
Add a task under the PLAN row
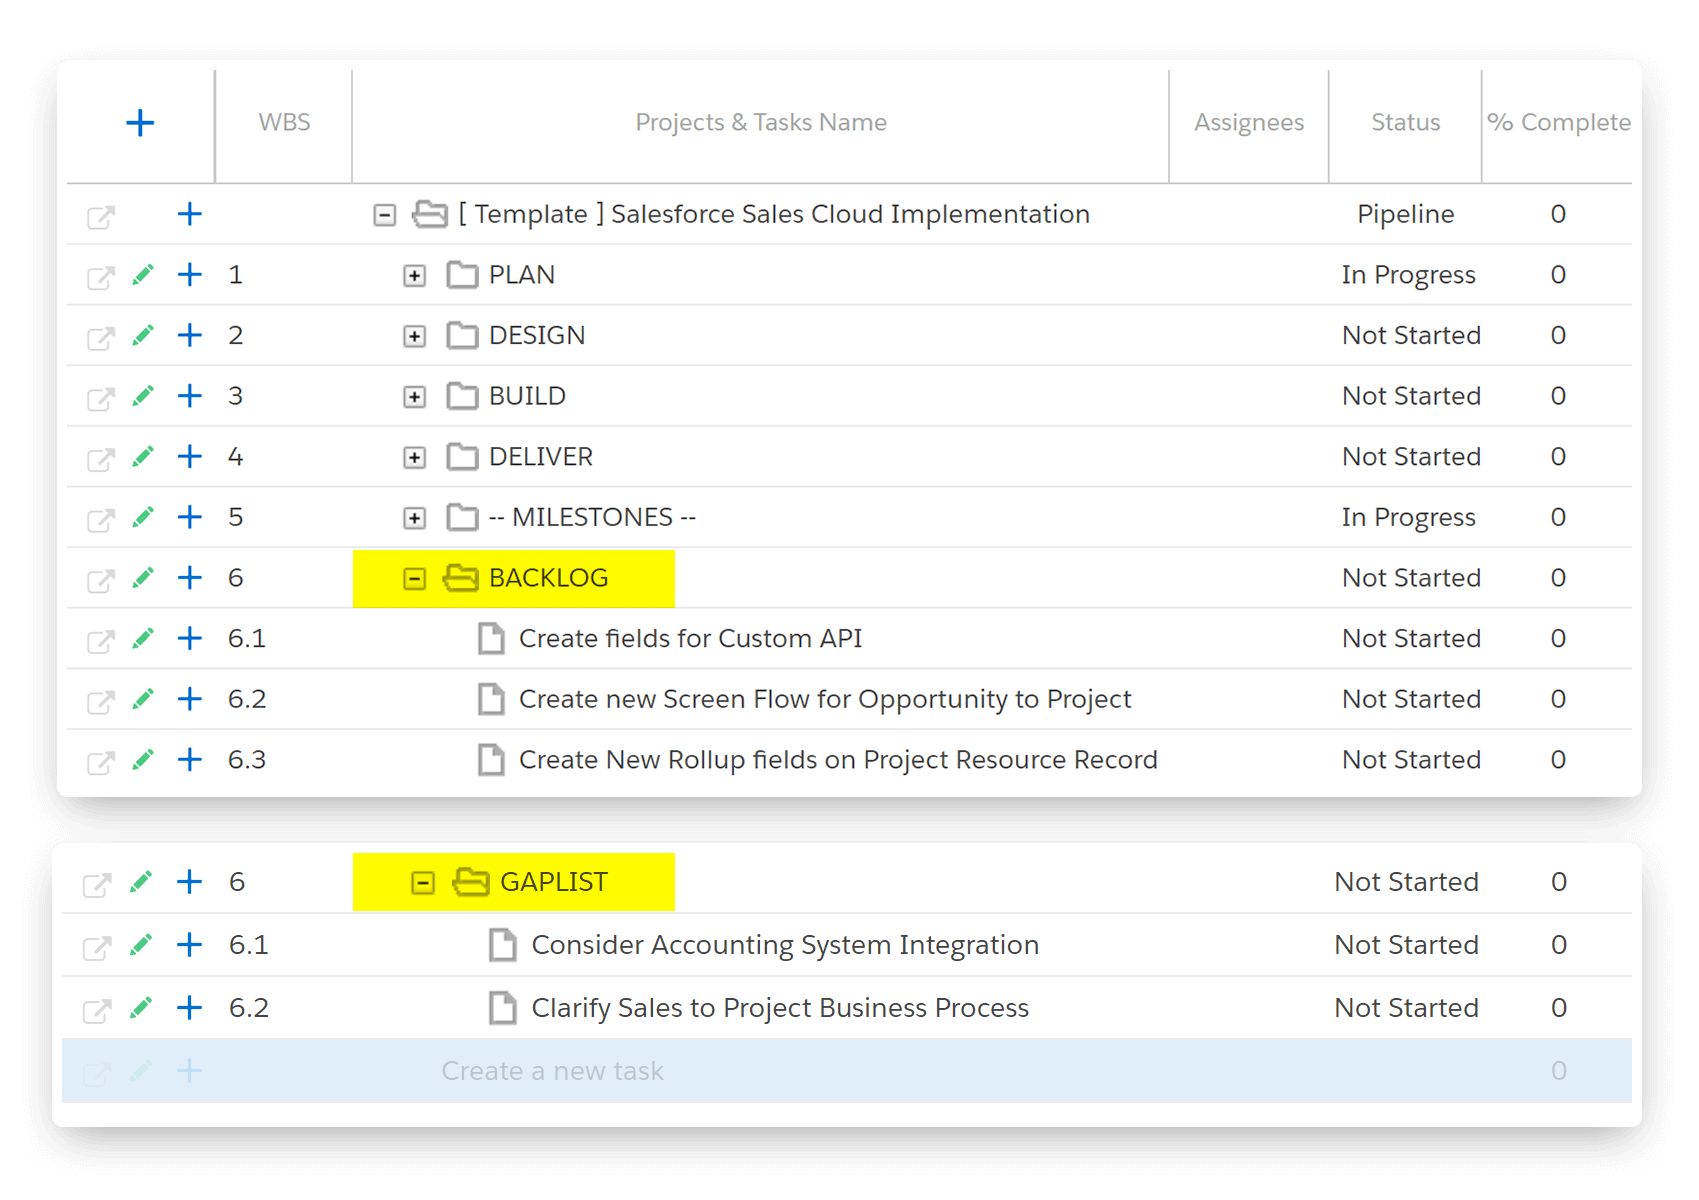[x=190, y=275]
